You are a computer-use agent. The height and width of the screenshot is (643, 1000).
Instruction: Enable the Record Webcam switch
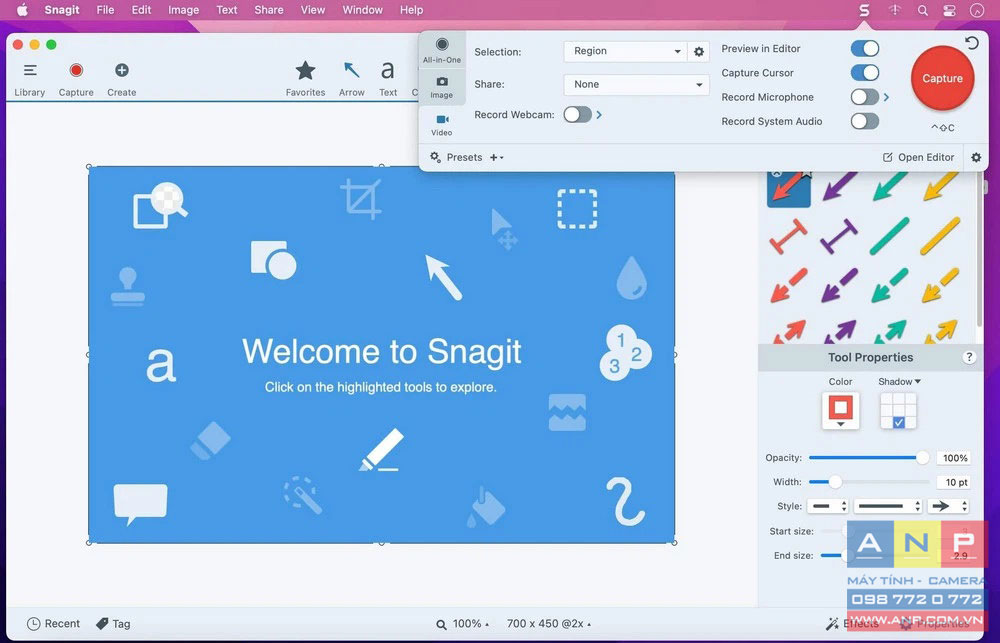578,115
